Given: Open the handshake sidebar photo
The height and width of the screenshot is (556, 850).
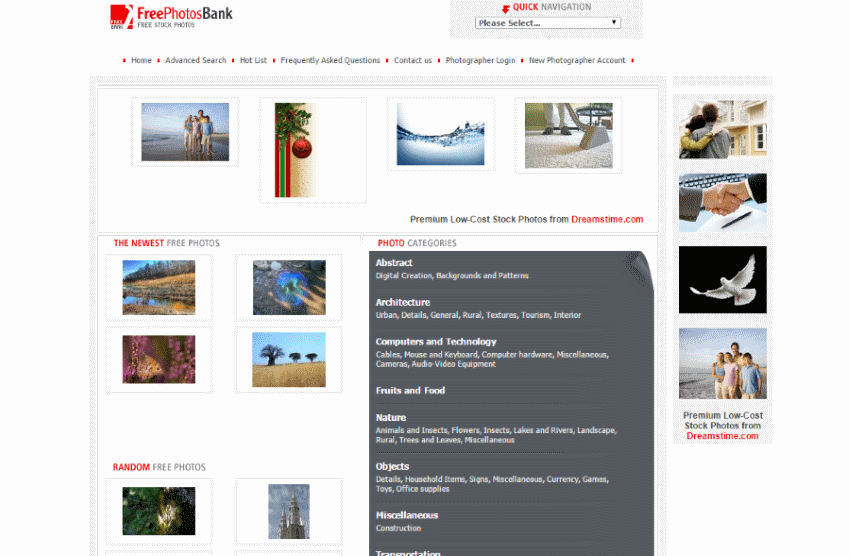Looking at the screenshot, I should [x=723, y=203].
